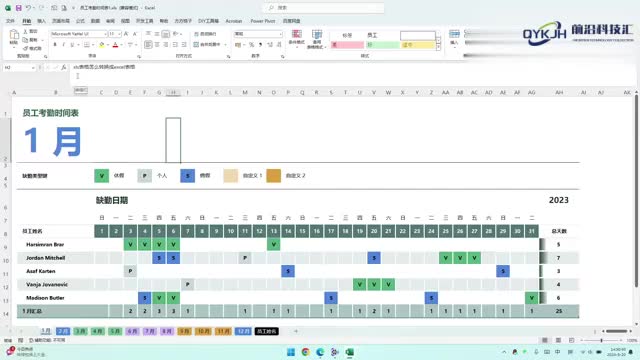Screen dimensions: 640x360
Task: Open Microsoft Edge from the taskbar
Action: click(320, 352)
